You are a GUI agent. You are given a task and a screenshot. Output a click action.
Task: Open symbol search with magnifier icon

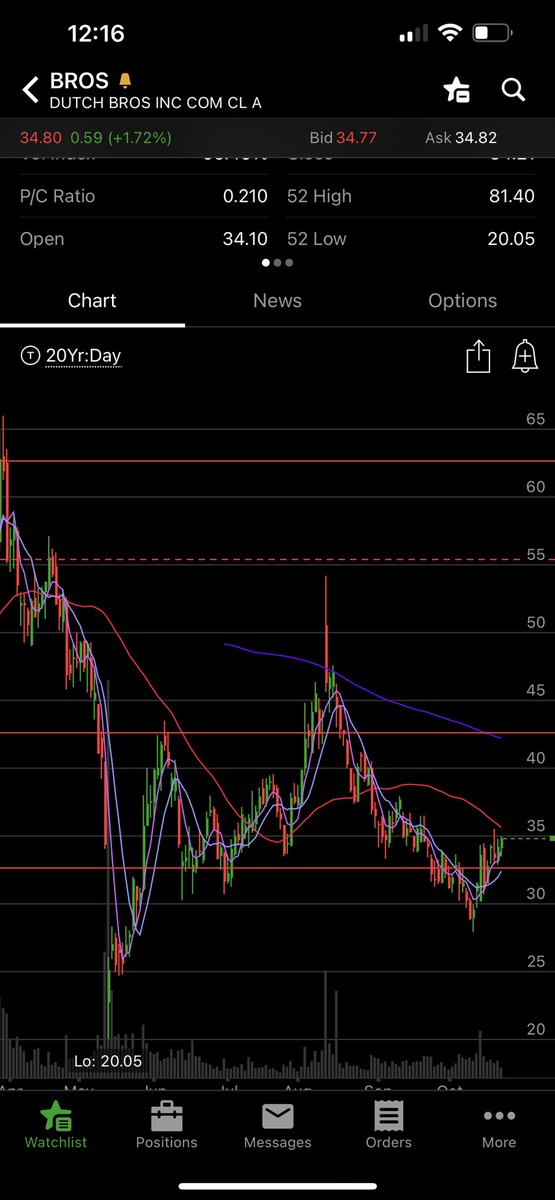513,90
